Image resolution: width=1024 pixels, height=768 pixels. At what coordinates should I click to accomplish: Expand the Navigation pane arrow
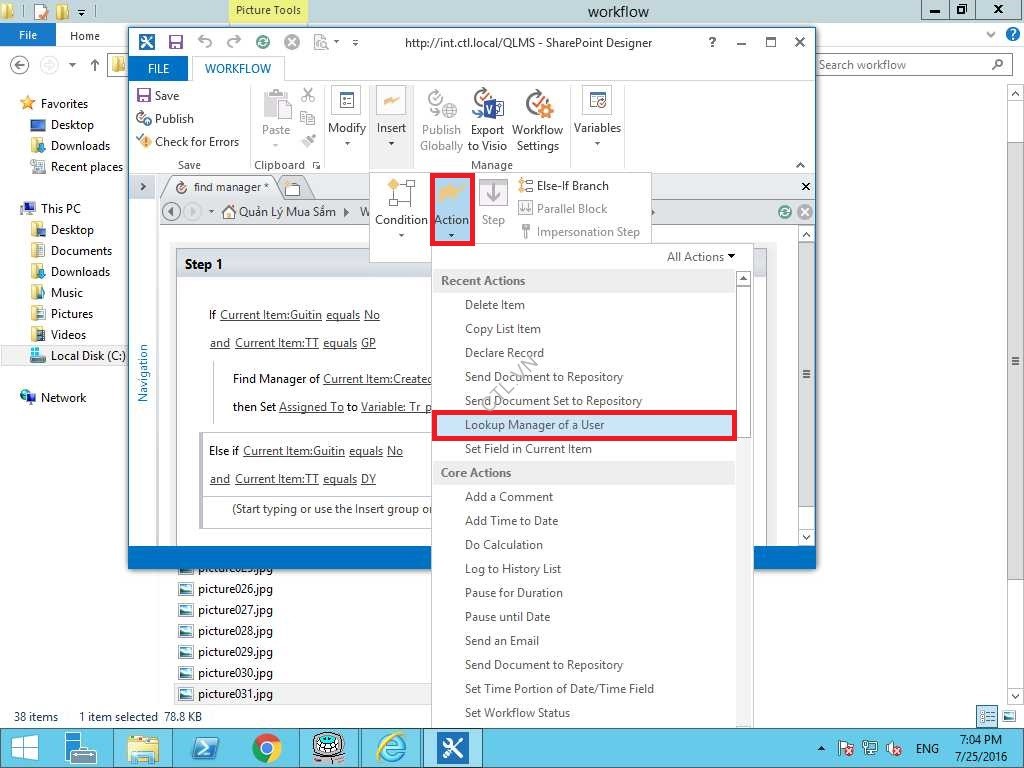pos(143,187)
